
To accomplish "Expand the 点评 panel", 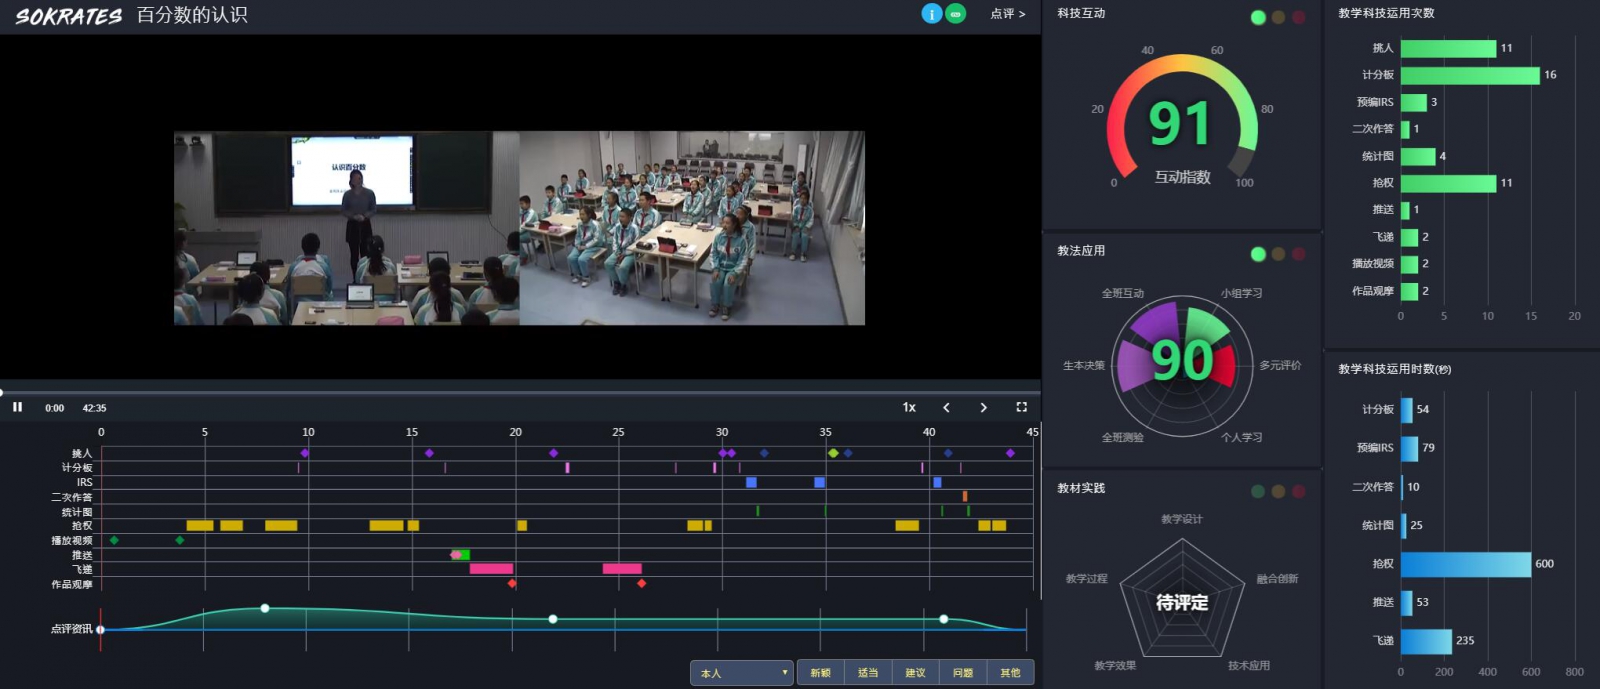I will click(1007, 14).
